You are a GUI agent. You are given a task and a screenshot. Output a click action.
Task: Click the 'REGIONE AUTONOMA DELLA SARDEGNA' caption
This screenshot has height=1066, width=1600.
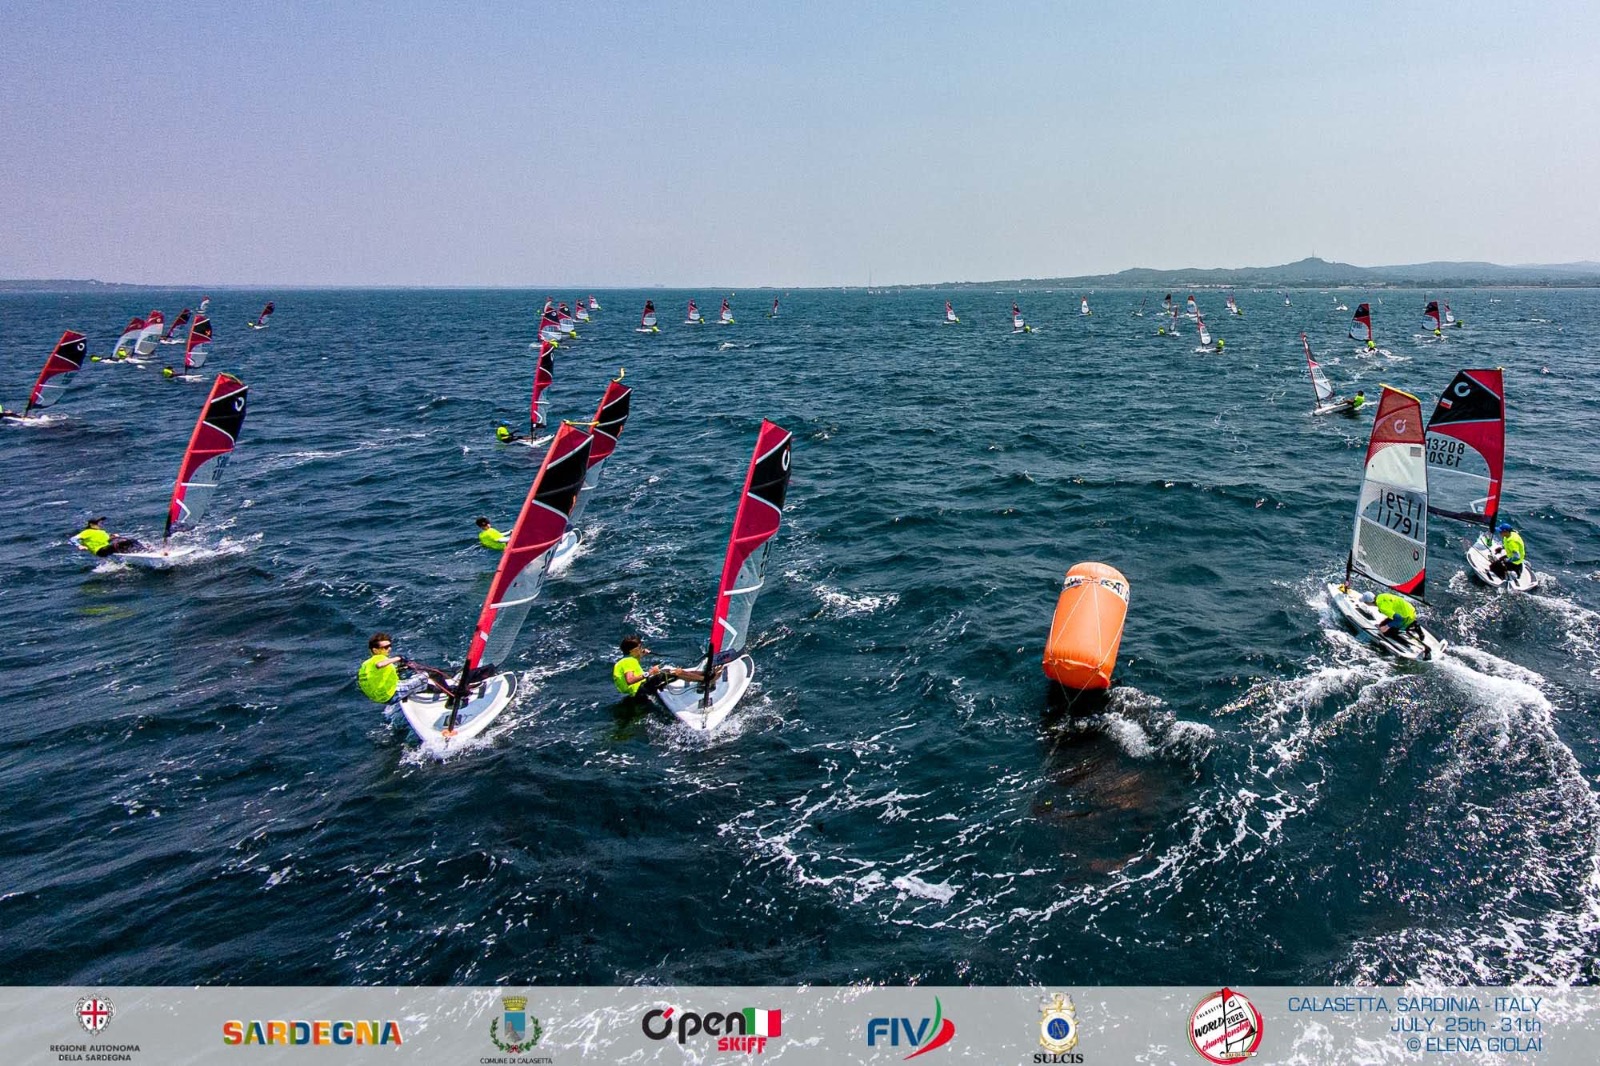click(x=95, y=1052)
